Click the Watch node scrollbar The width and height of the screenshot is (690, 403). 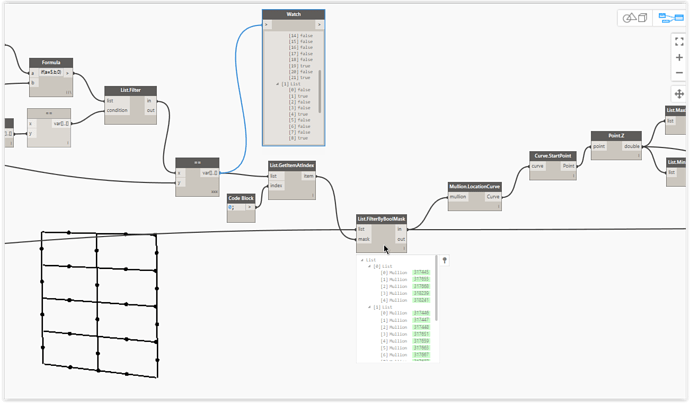coord(319,91)
